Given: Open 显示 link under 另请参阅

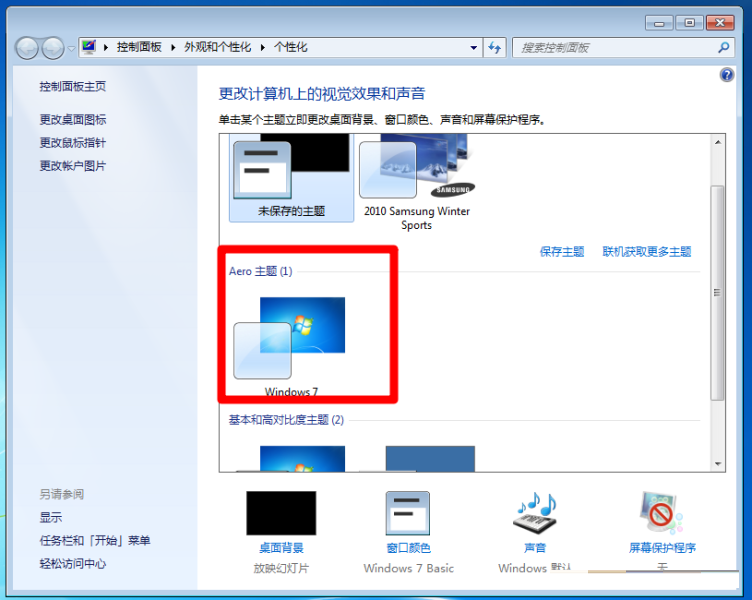Looking at the screenshot, I should 50,518.
